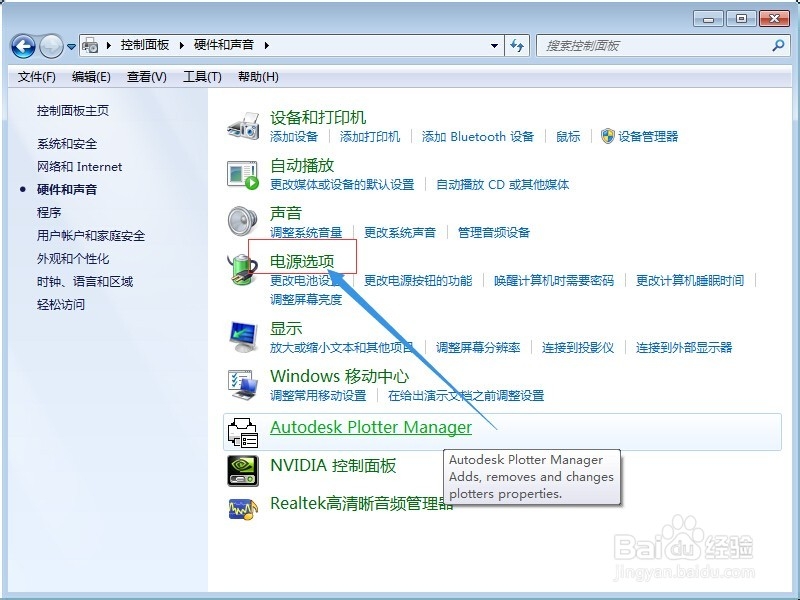This screenshot has width=800, height=600.
Task: Open Windows Mobility Center icon
Action: (x=243, y=382)
